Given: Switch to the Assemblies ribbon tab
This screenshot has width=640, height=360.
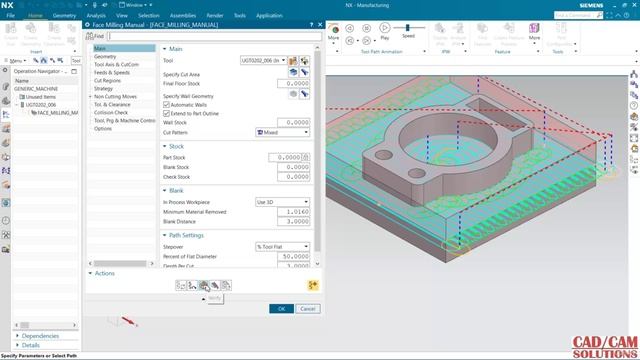Looking at the screenshot, I should 183,16.
